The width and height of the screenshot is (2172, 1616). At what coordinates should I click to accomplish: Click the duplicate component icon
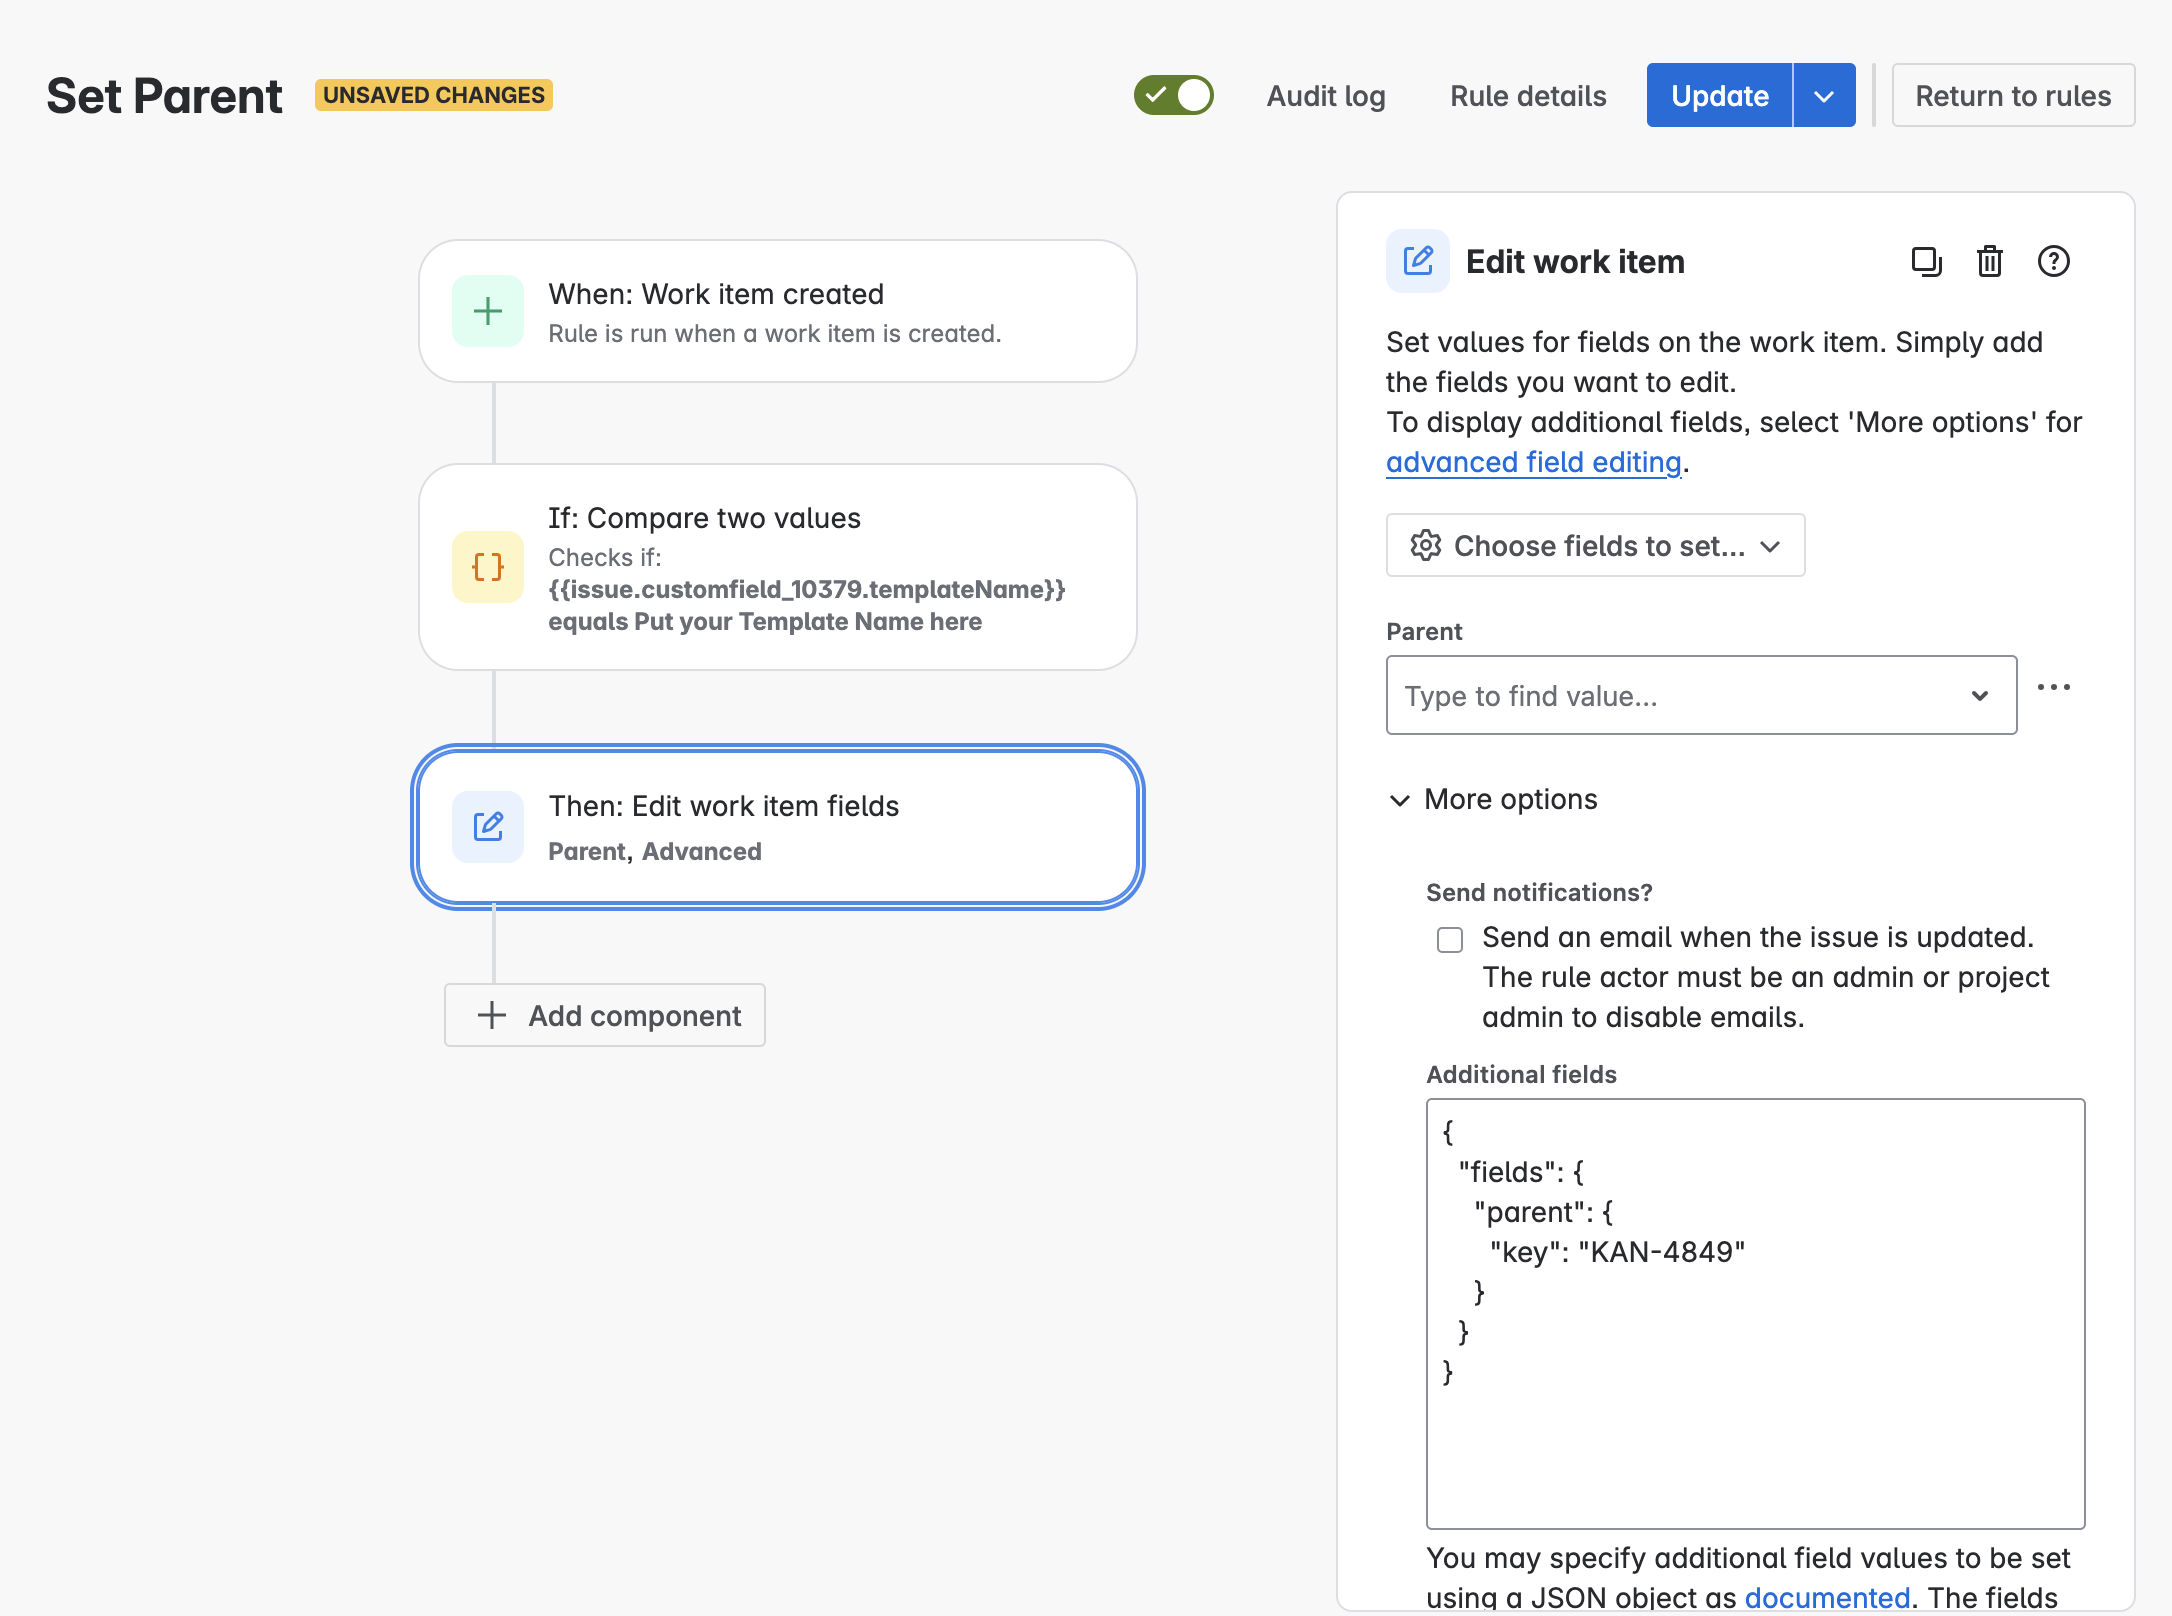(1926, 262)
